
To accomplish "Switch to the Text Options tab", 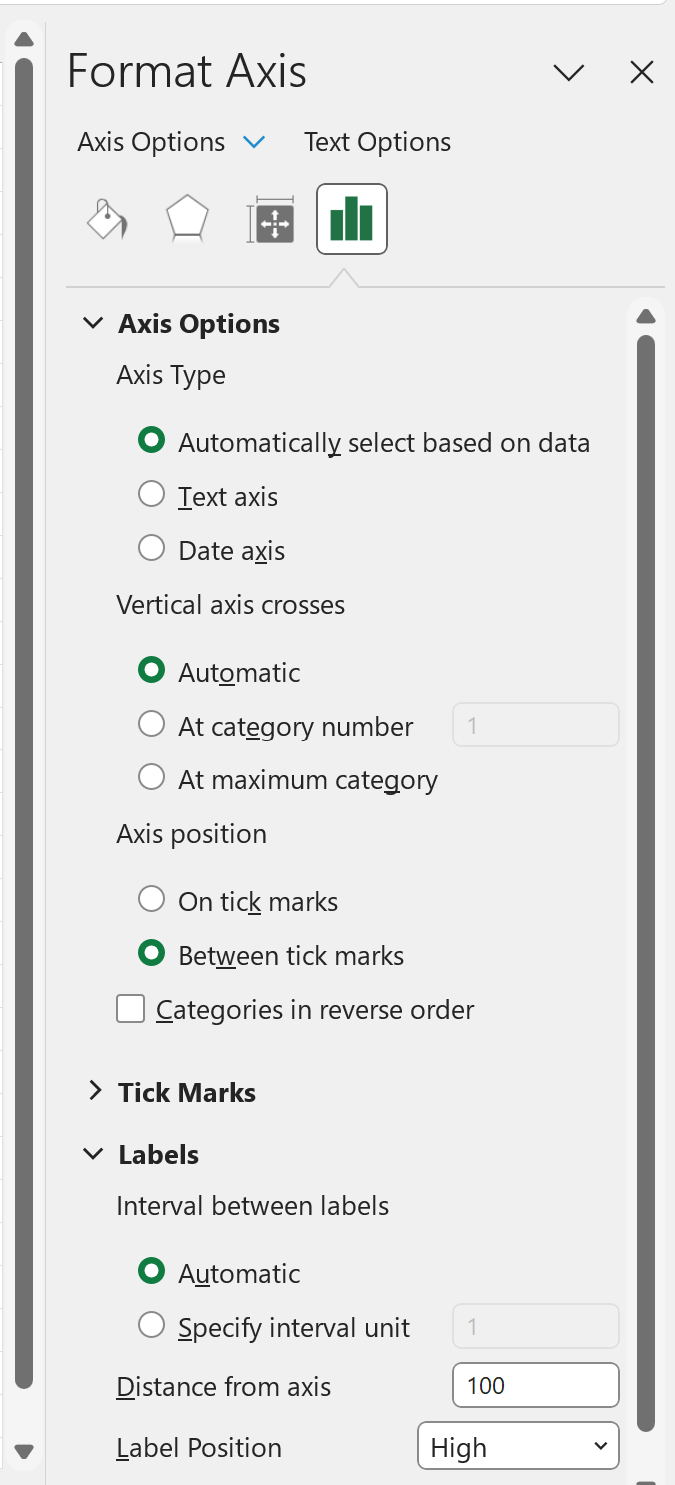I will (377, 141).
